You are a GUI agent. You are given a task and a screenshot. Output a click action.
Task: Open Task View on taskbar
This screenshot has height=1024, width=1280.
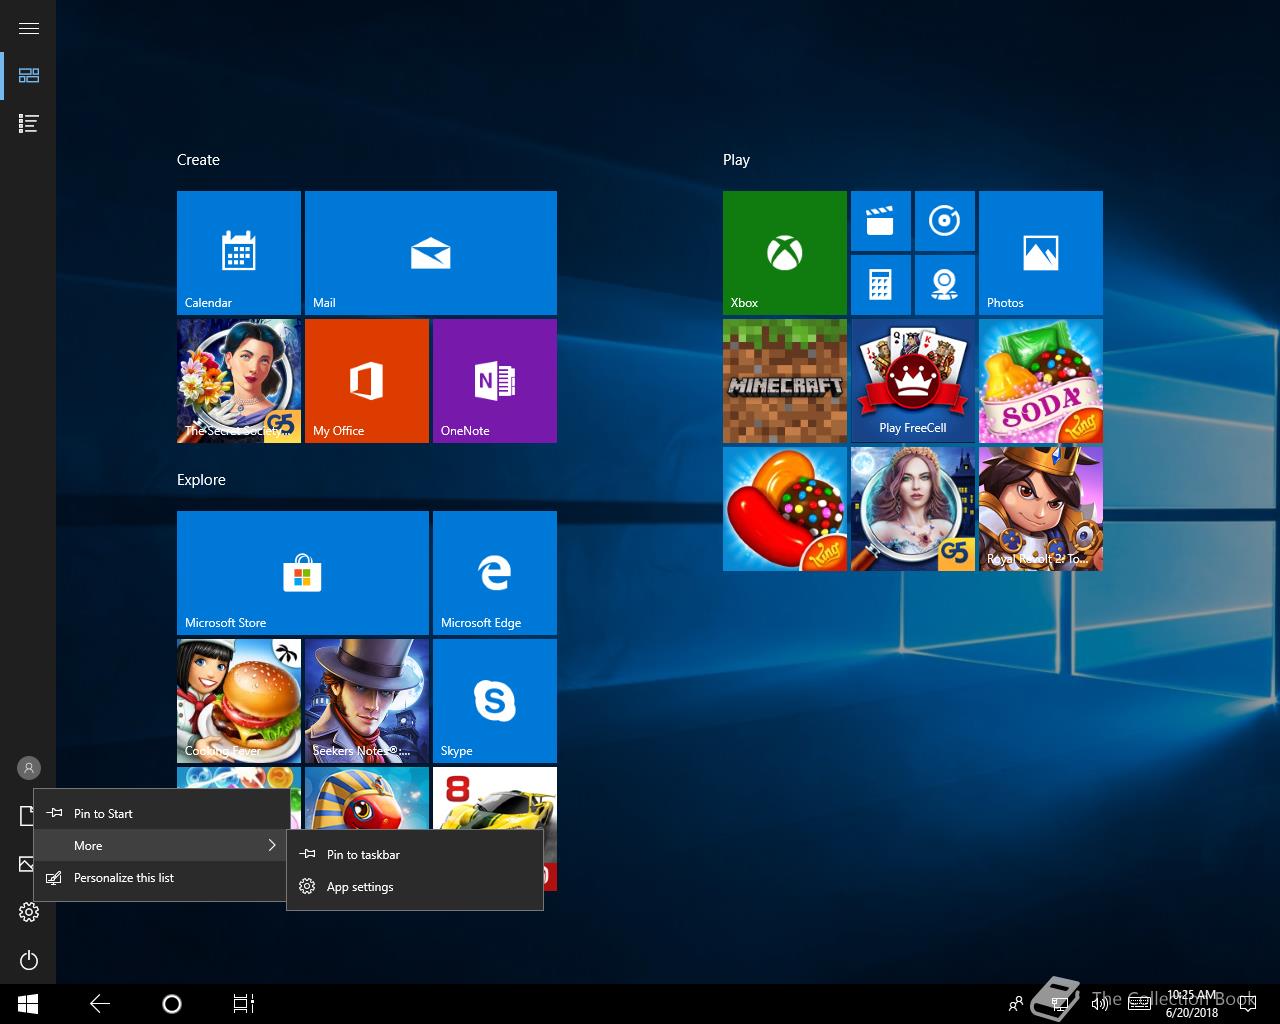tap(244, 1004)
